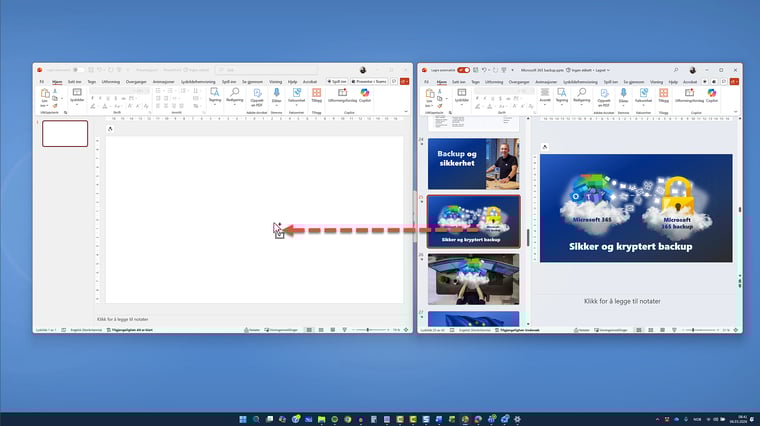
Task: Start slideshow icon in right window status bar
Action: coord(674,330)
